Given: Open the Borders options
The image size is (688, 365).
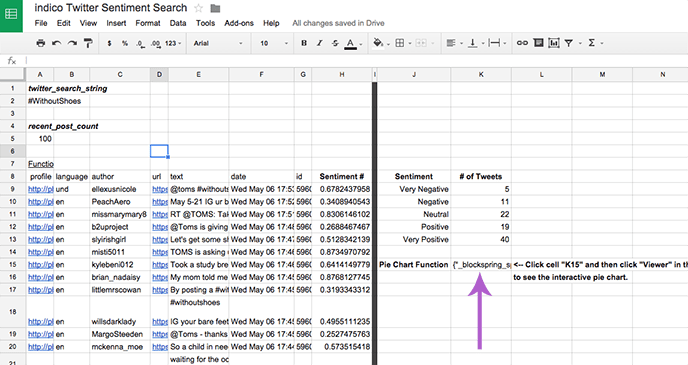Looking at the screenshot, I should pyautogui.click(x=400, y=43).
